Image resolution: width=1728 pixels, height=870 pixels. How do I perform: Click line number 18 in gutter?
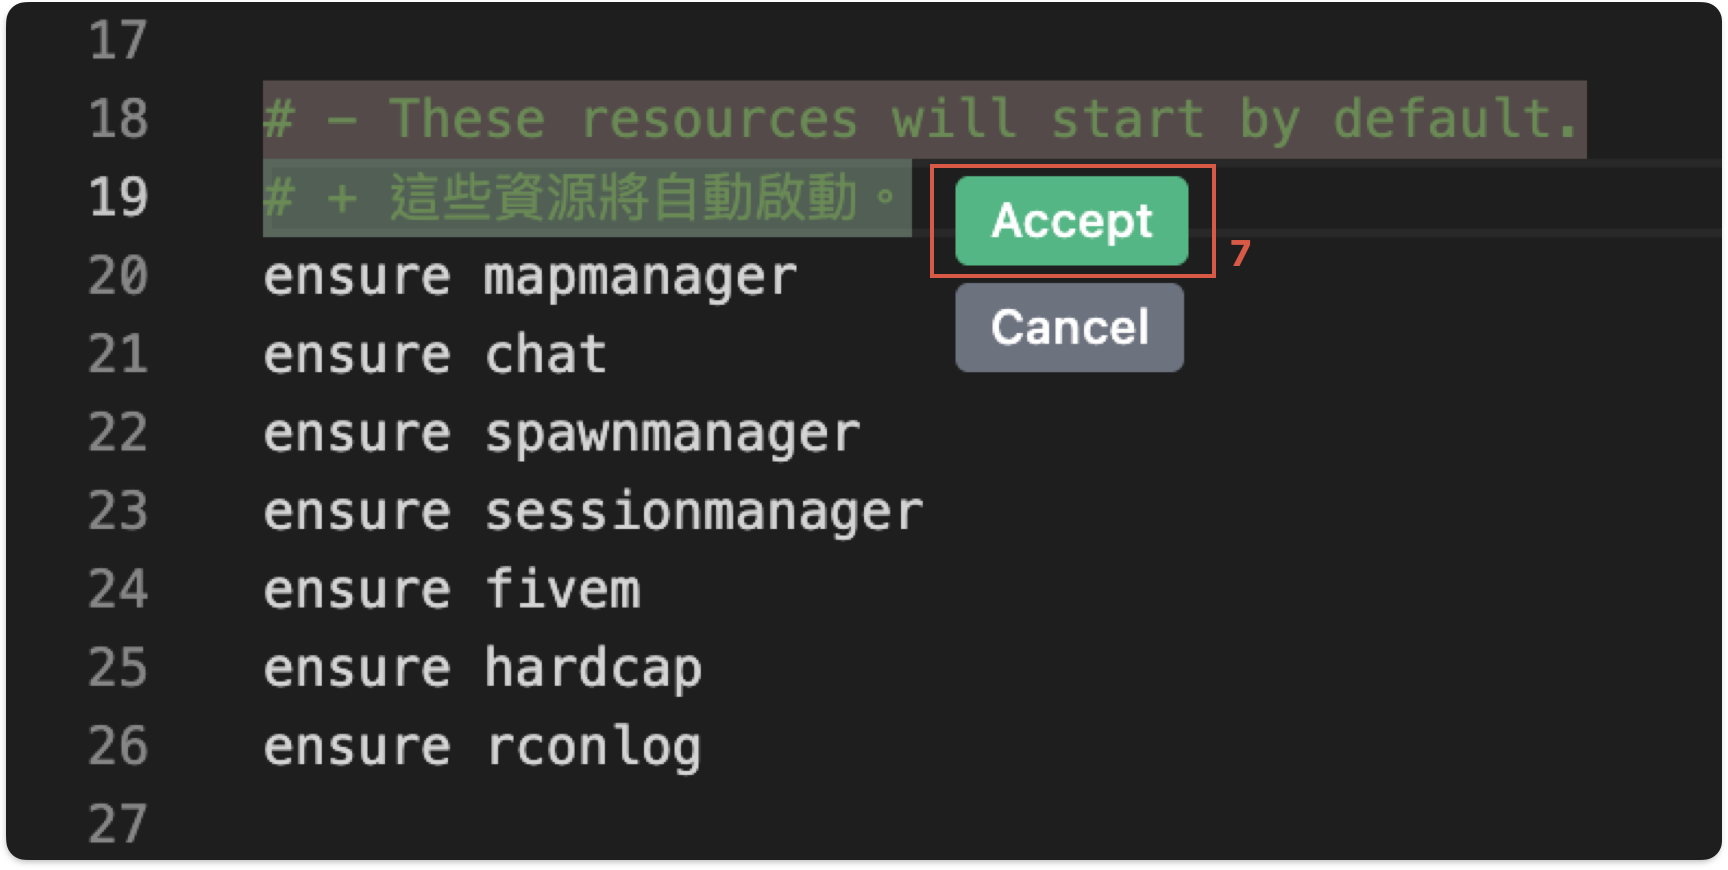coord(118,119)
